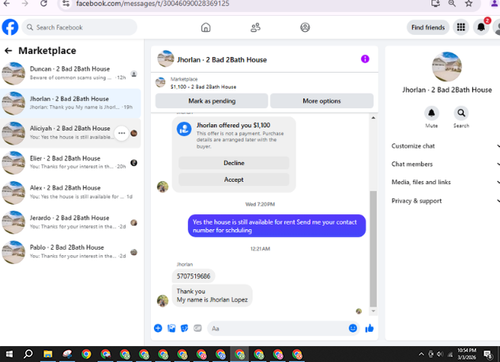Screen dimensions: 500x362
Task: Click the taskbar clock
Action: click(467, 354)
